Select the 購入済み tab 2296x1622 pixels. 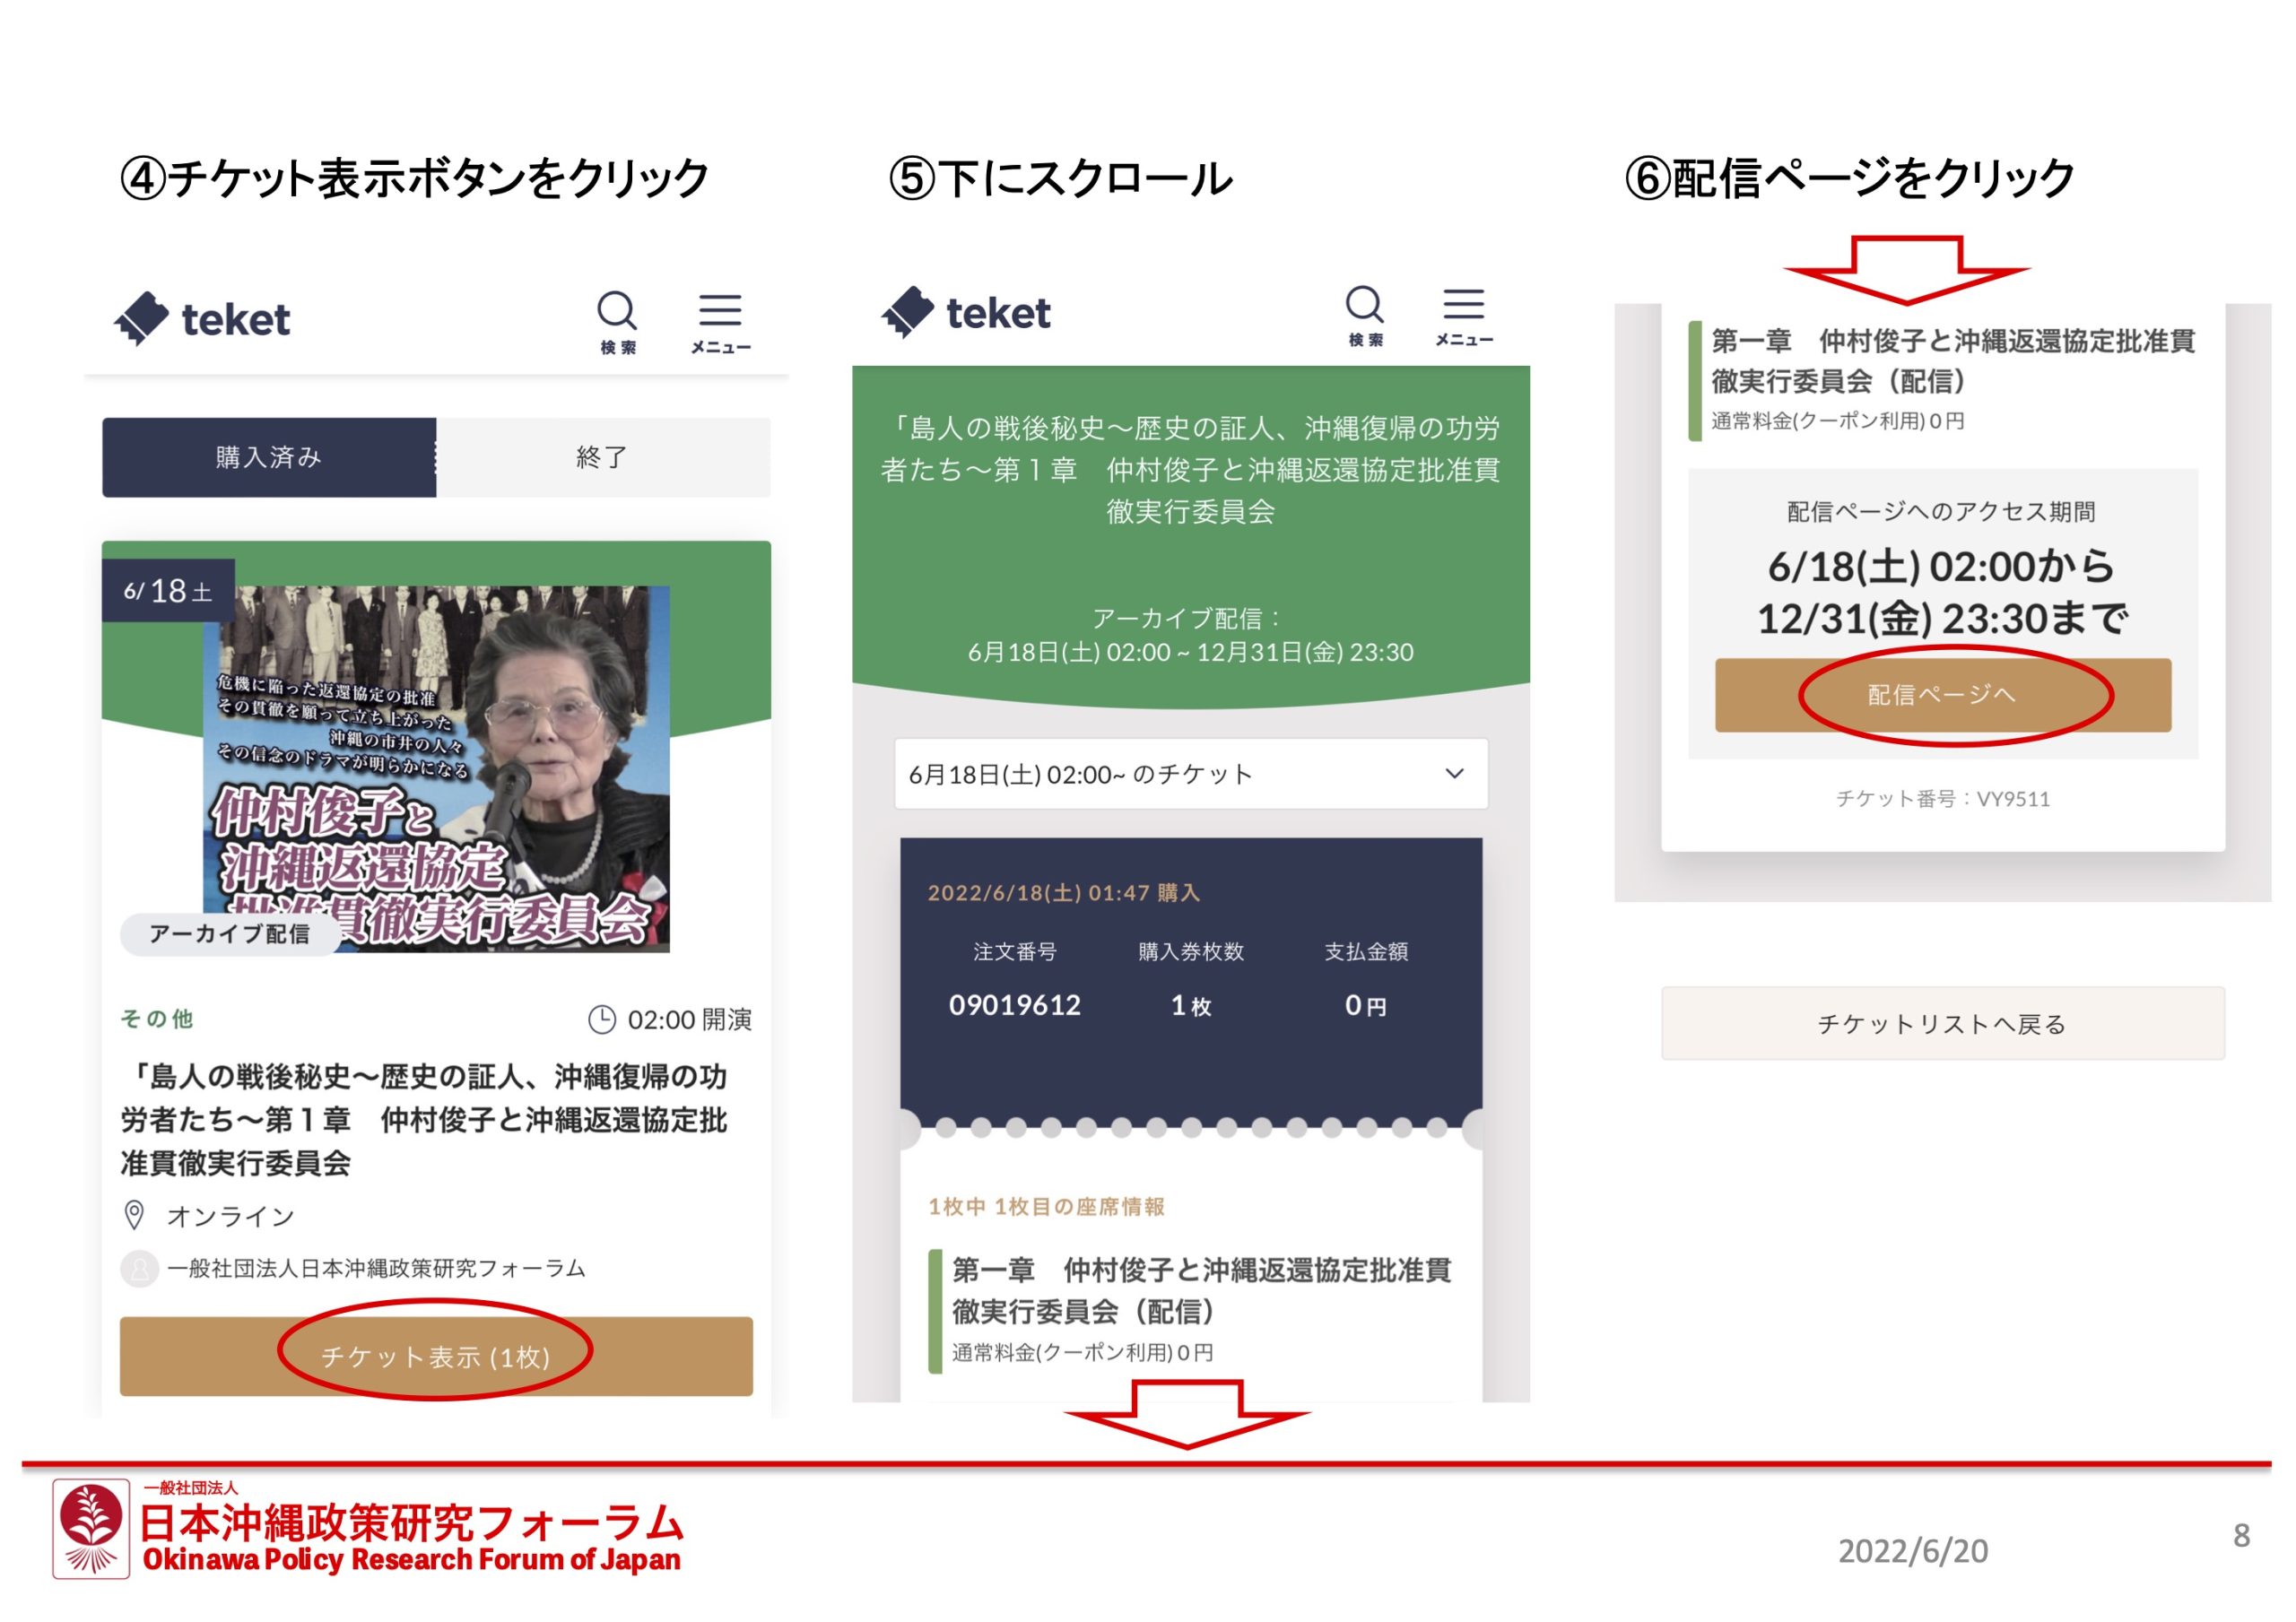click(x=269, y=457)
